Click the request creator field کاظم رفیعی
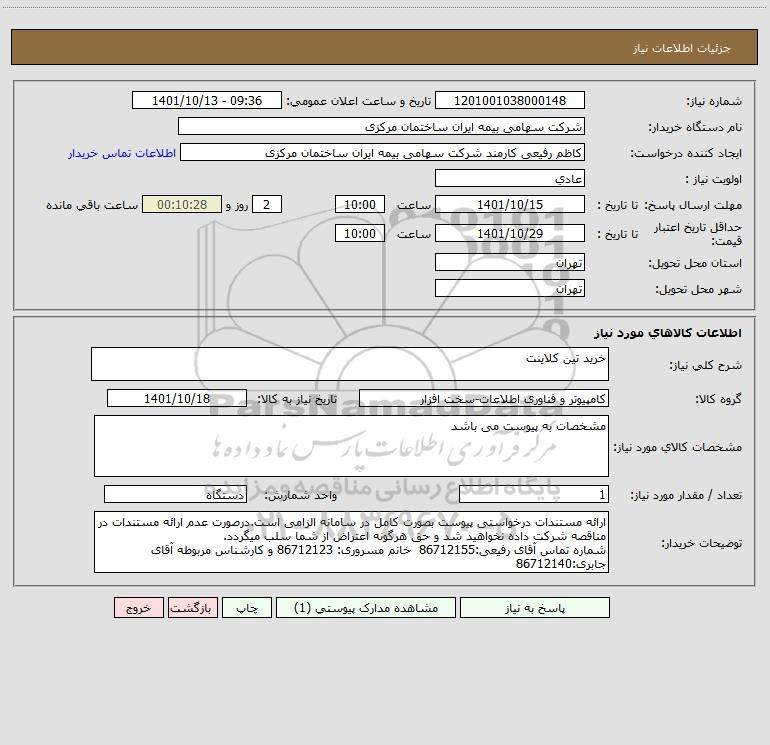The width and height of the screenshot is (770, 745). [383, 153]
